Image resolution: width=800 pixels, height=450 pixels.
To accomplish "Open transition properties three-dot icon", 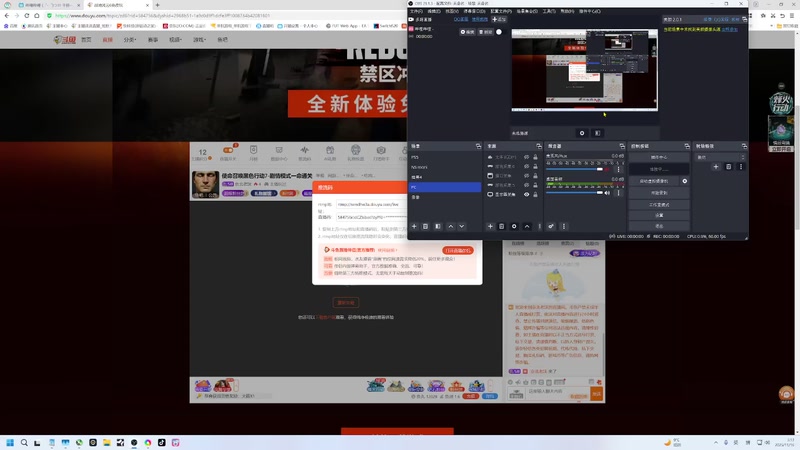I will 741,167.
